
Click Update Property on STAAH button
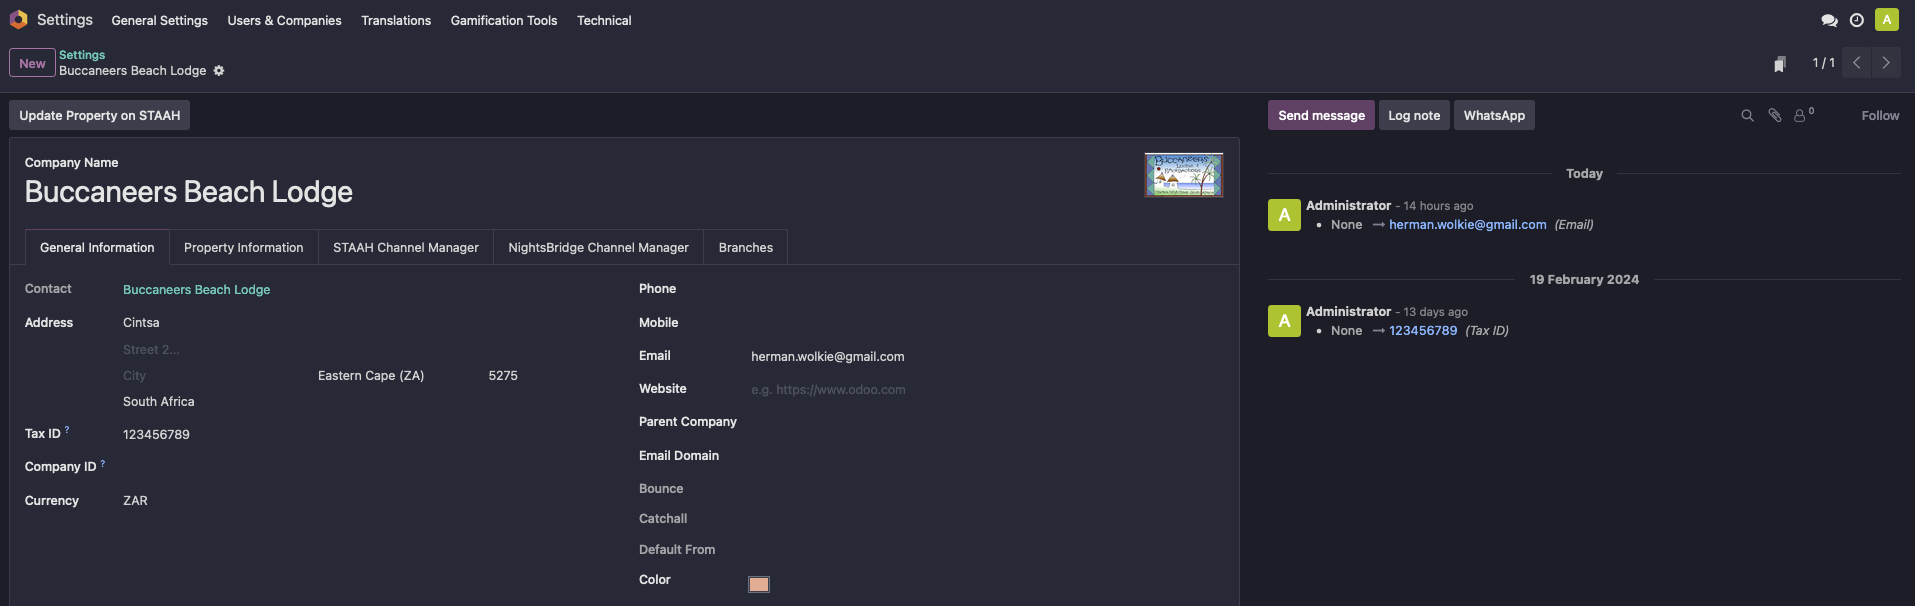[x=100, y=115]
